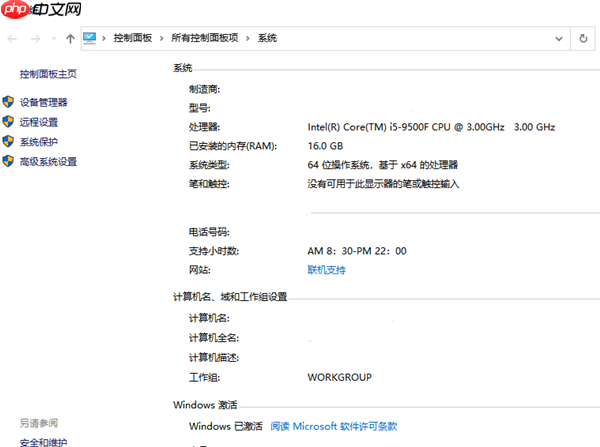Click 型号 label

pyautogui.click(x=199, y=108)
